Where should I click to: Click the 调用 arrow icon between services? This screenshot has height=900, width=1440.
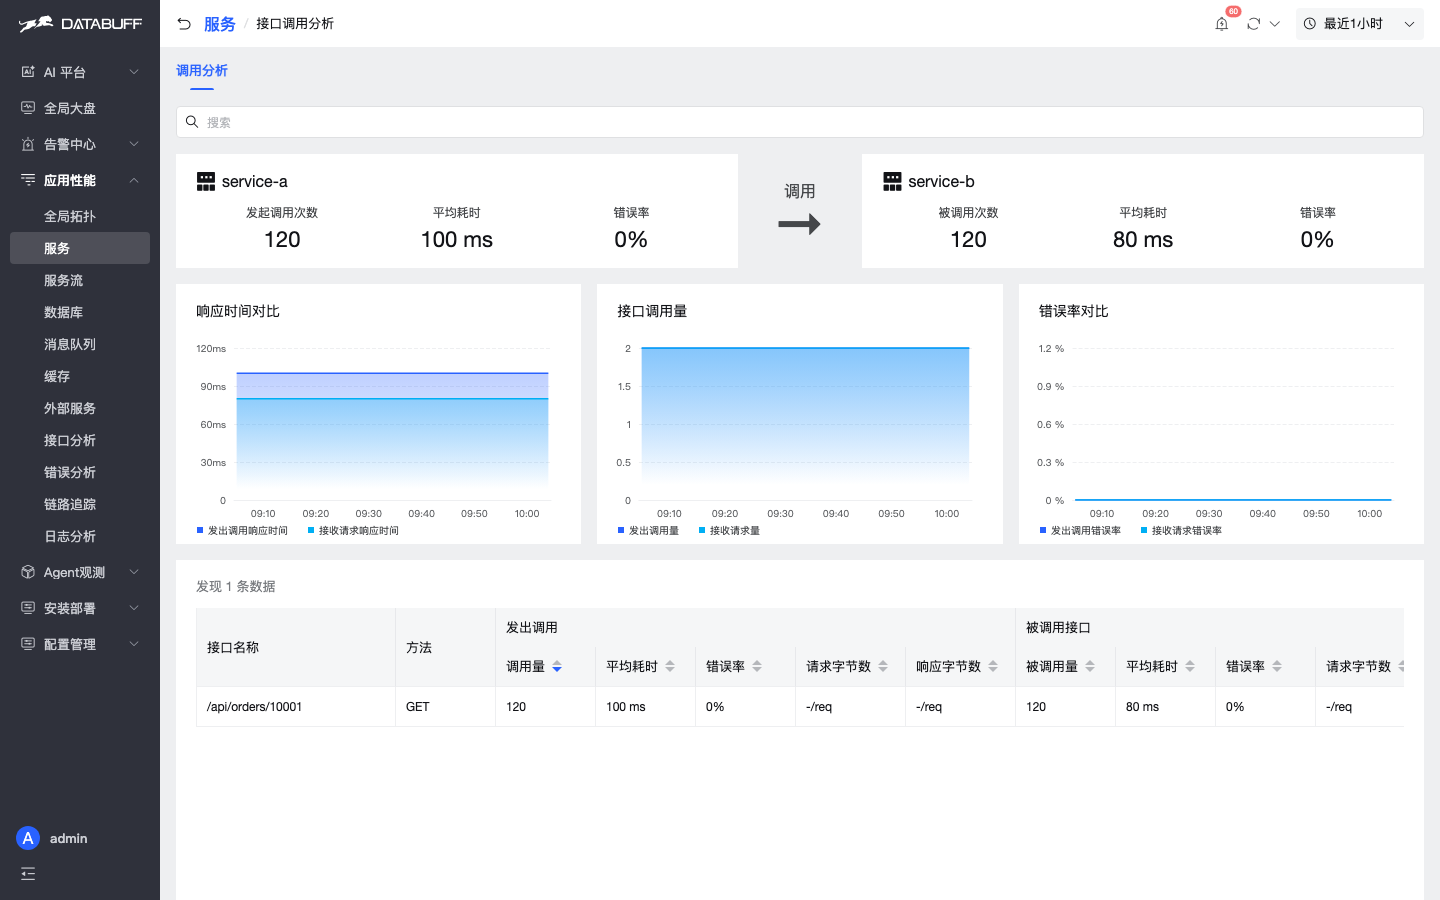pos(799,224)
